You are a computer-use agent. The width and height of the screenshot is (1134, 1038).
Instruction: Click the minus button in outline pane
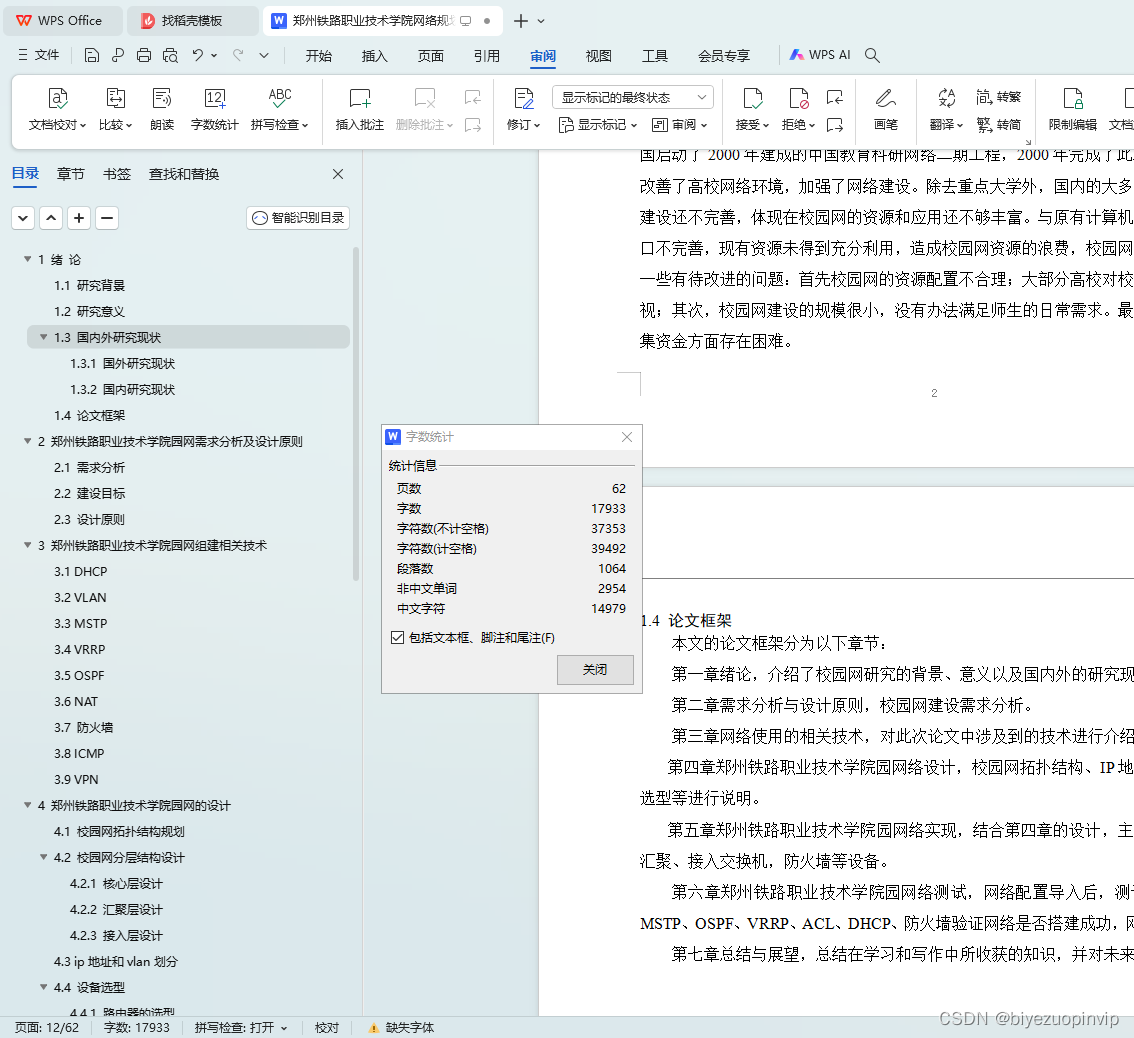pyautogui.click(x=107, y=218)
